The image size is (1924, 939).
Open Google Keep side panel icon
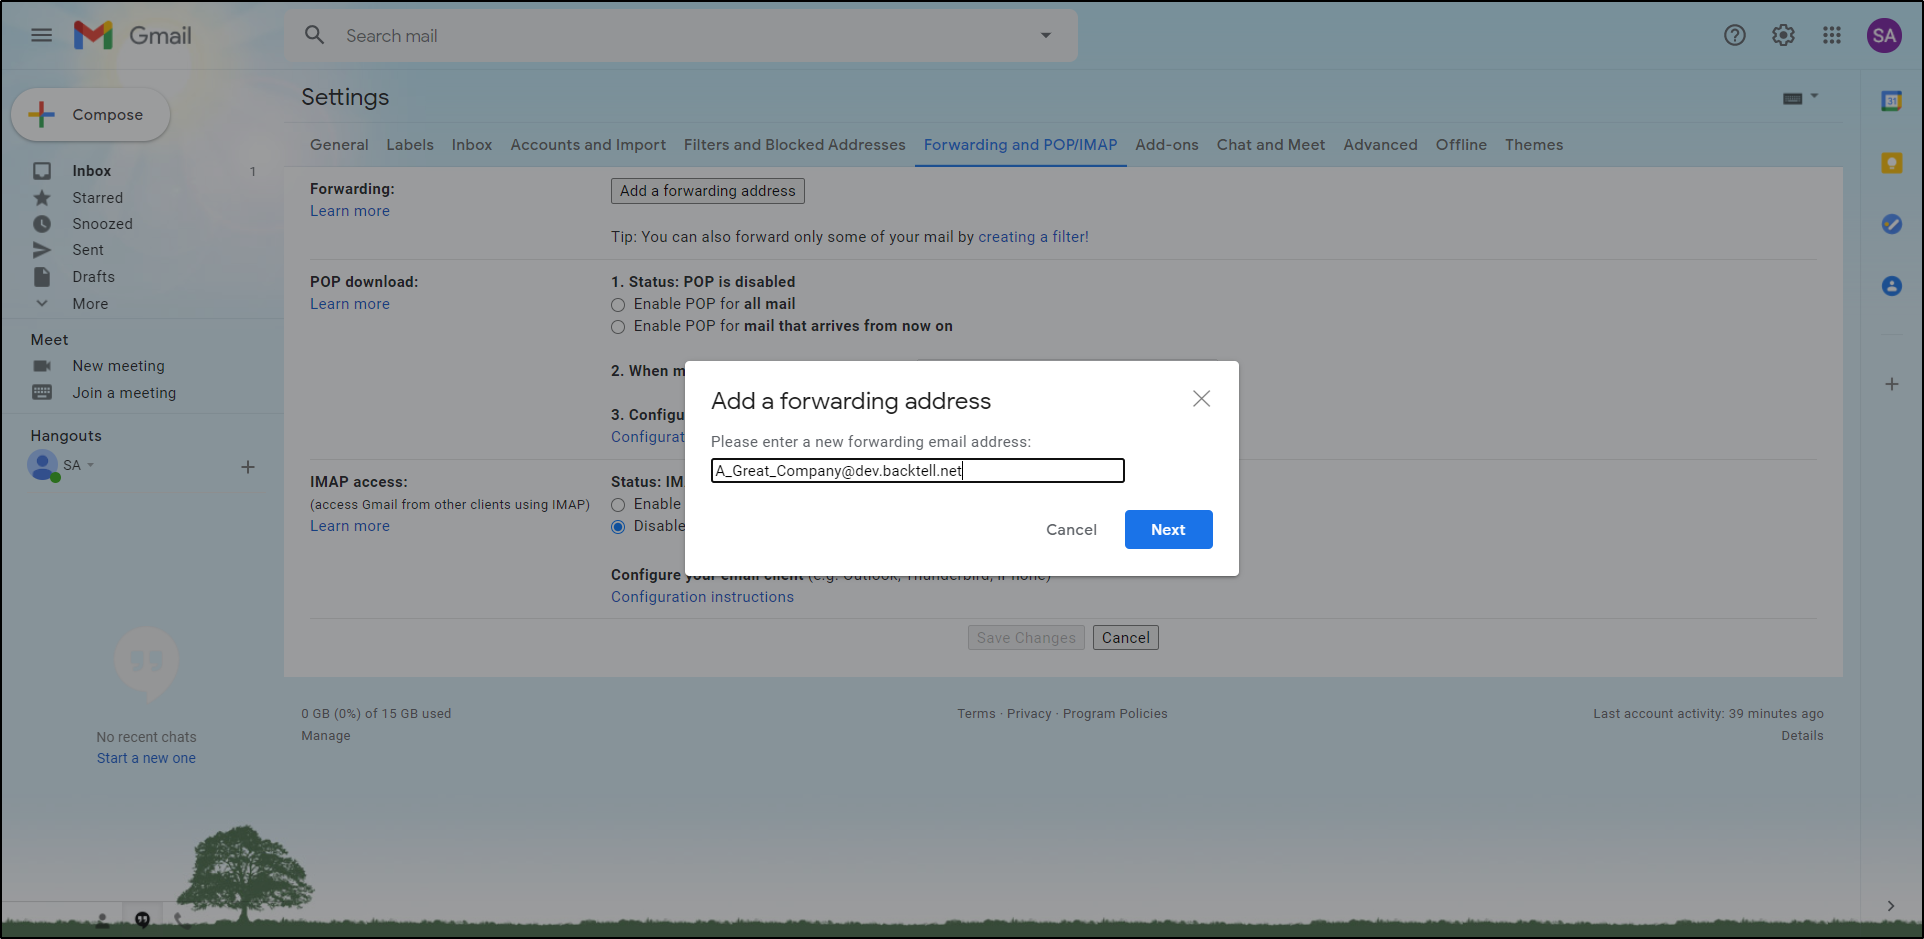coord(1891,163)
